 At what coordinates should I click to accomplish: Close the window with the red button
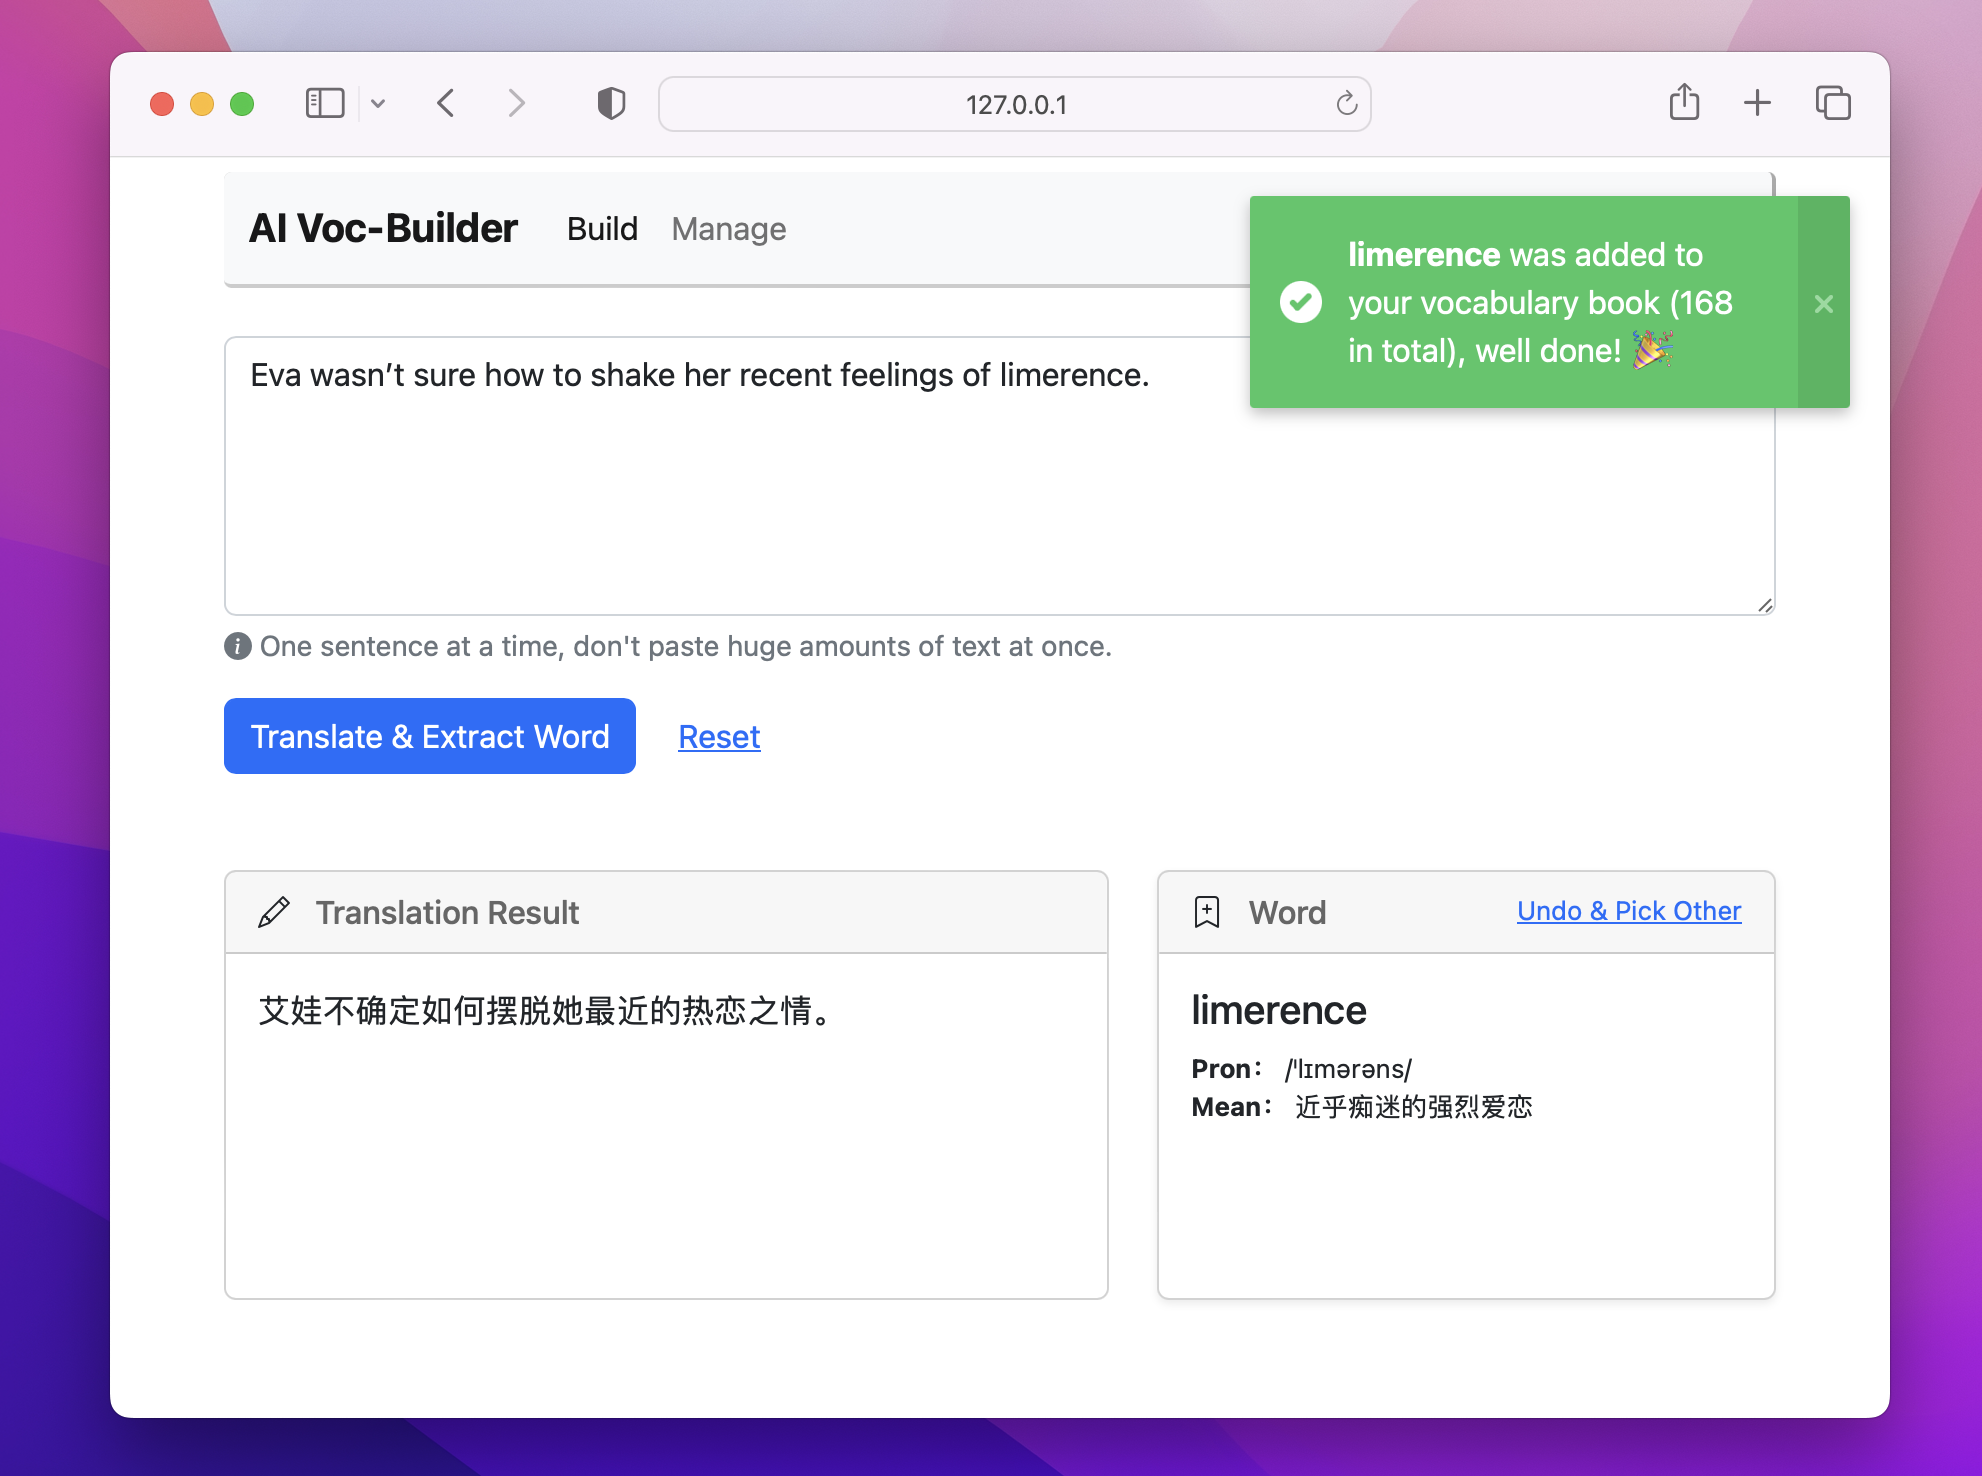click(162, 104)
